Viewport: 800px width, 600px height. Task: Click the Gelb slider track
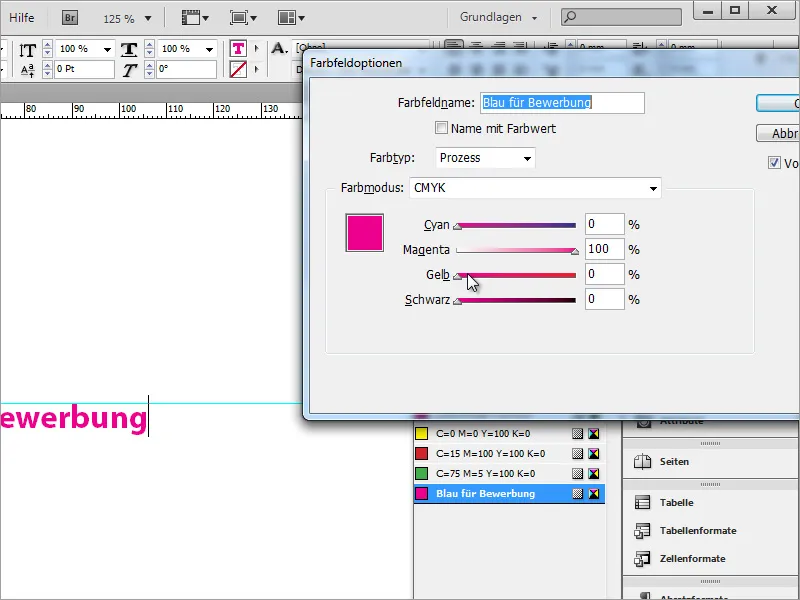click(516, 275)
